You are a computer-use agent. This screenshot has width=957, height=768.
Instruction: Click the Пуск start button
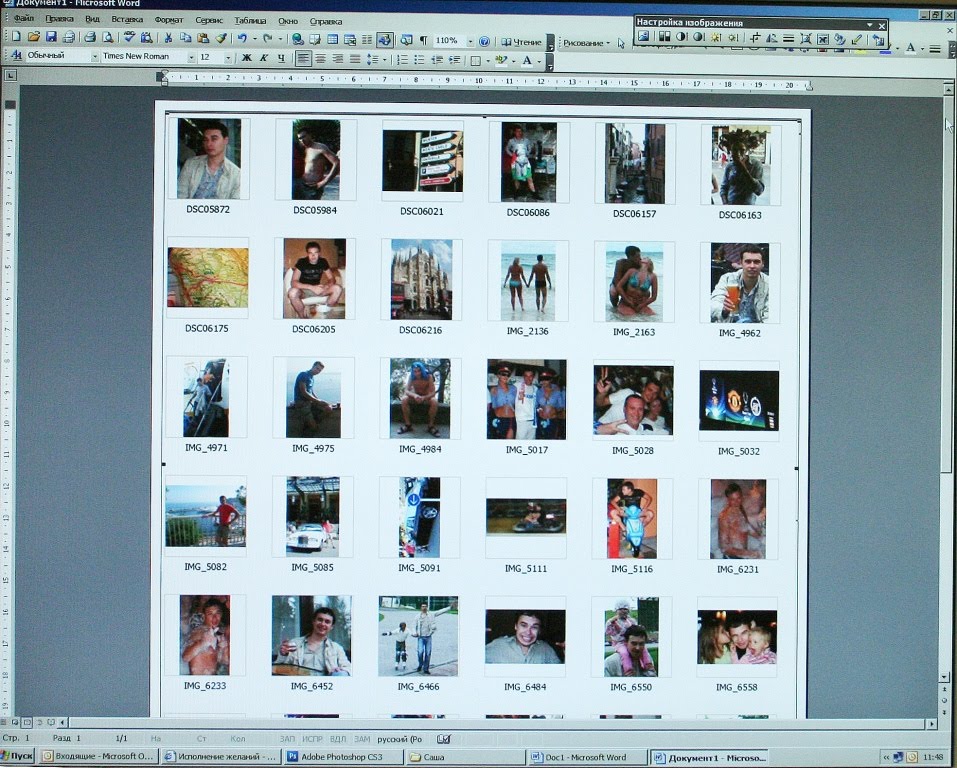click(x=18, y=756)
